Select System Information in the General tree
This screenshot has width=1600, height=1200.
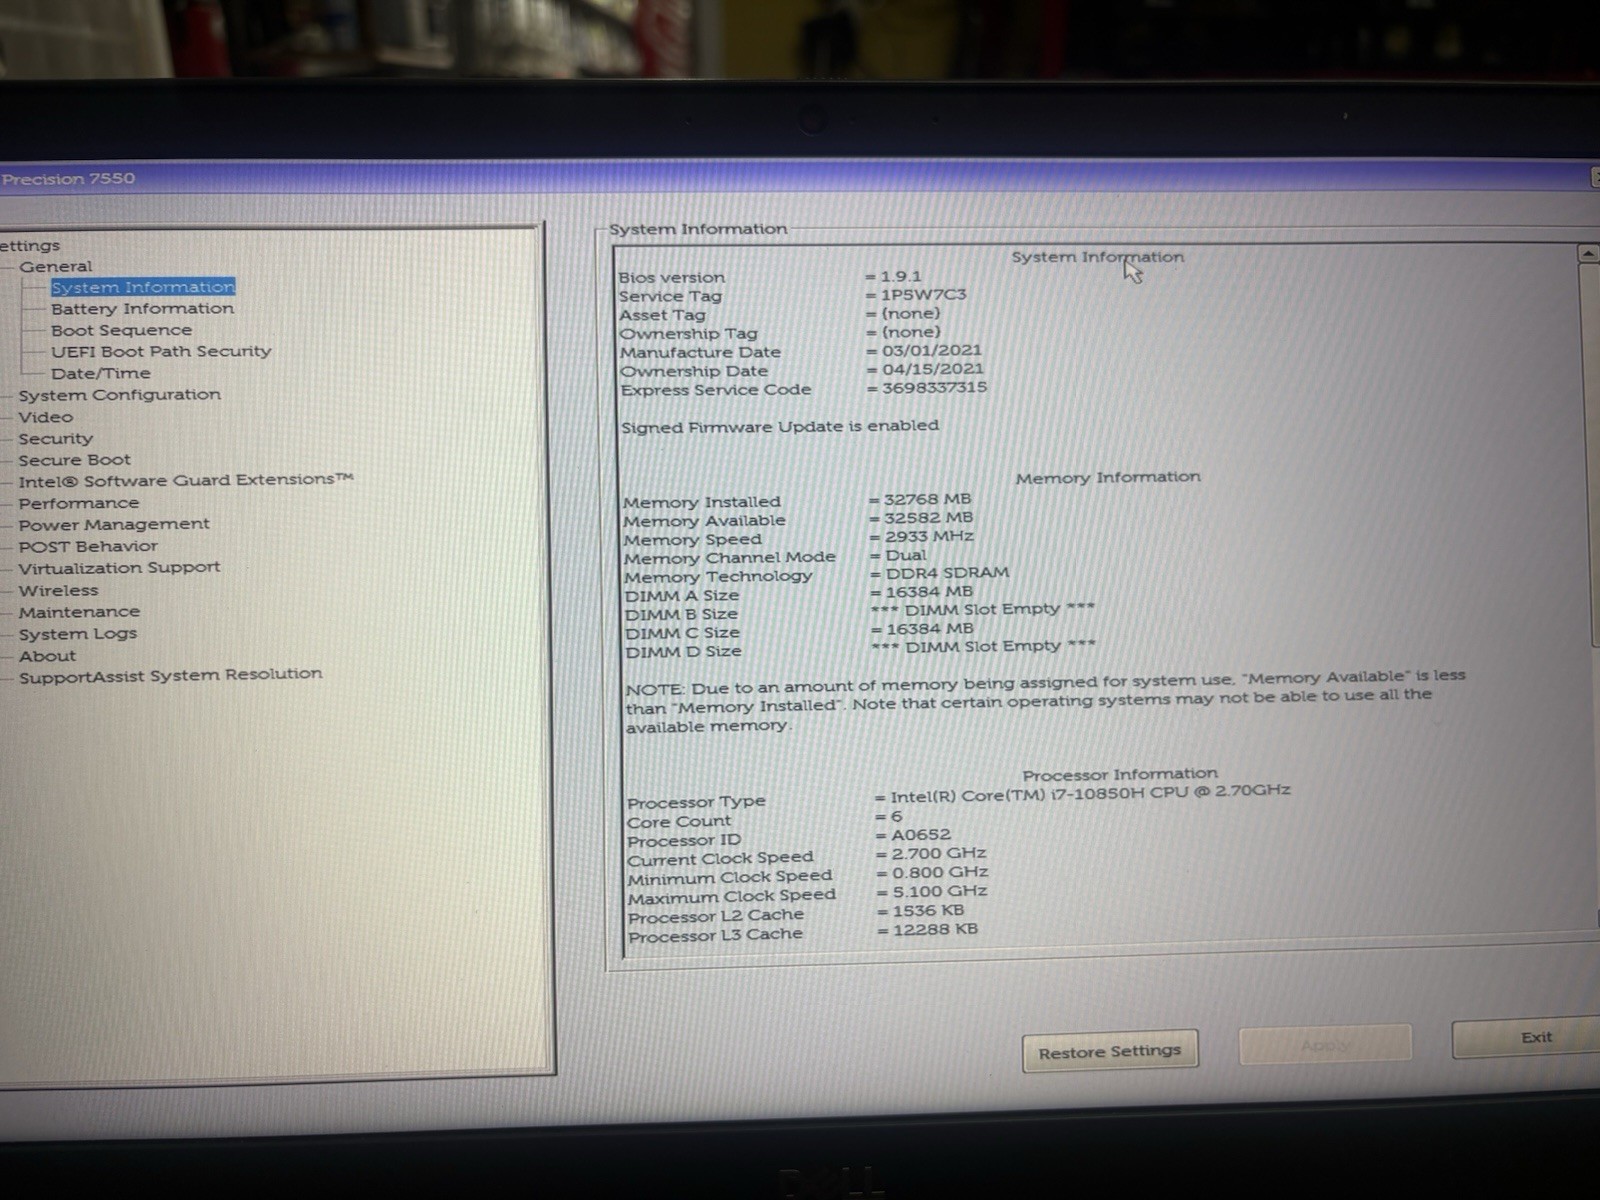pyautogui.click(x=143, y=287)
